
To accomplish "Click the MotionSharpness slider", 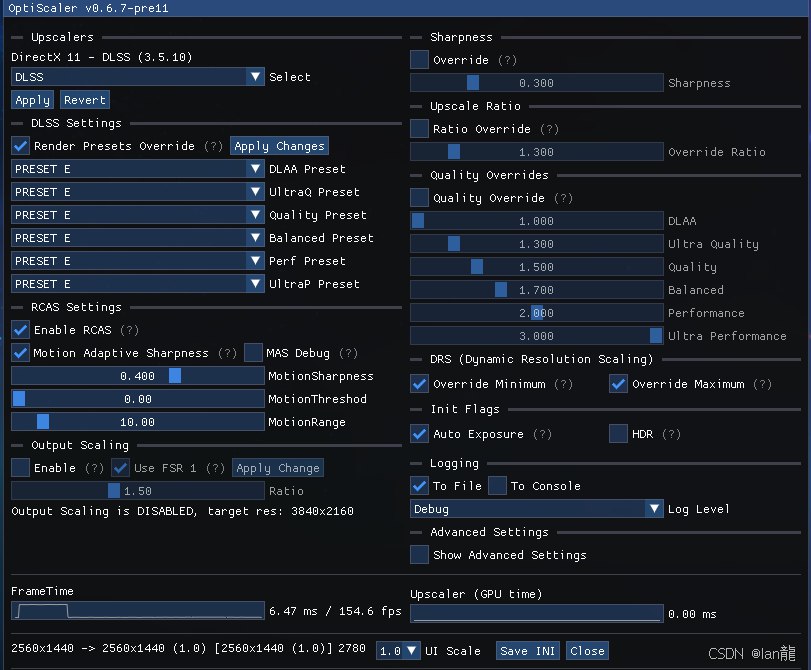I will (x=137, y=376).
